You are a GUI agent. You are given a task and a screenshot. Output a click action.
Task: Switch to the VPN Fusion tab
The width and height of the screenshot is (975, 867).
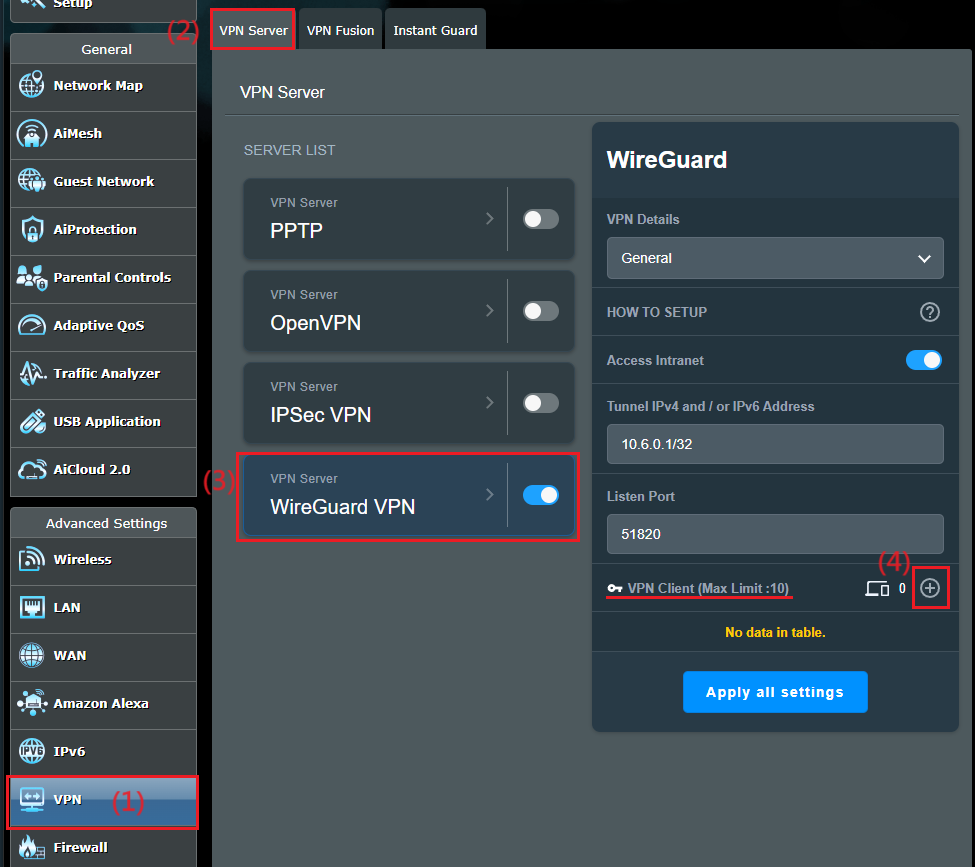[x=340, y=29]
